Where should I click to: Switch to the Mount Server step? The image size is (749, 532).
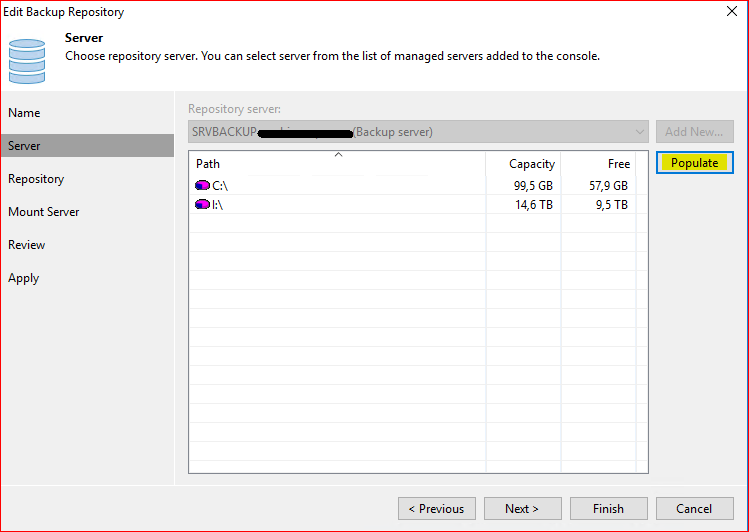coord(44,212)
